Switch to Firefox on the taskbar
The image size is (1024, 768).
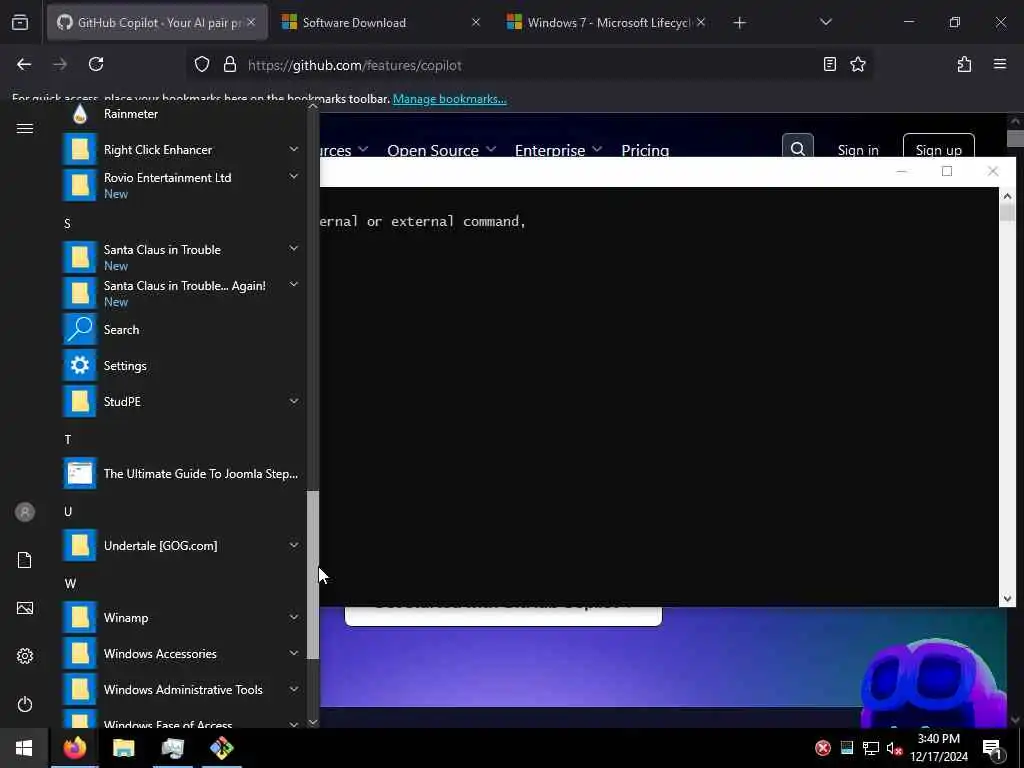pos(74,748)
